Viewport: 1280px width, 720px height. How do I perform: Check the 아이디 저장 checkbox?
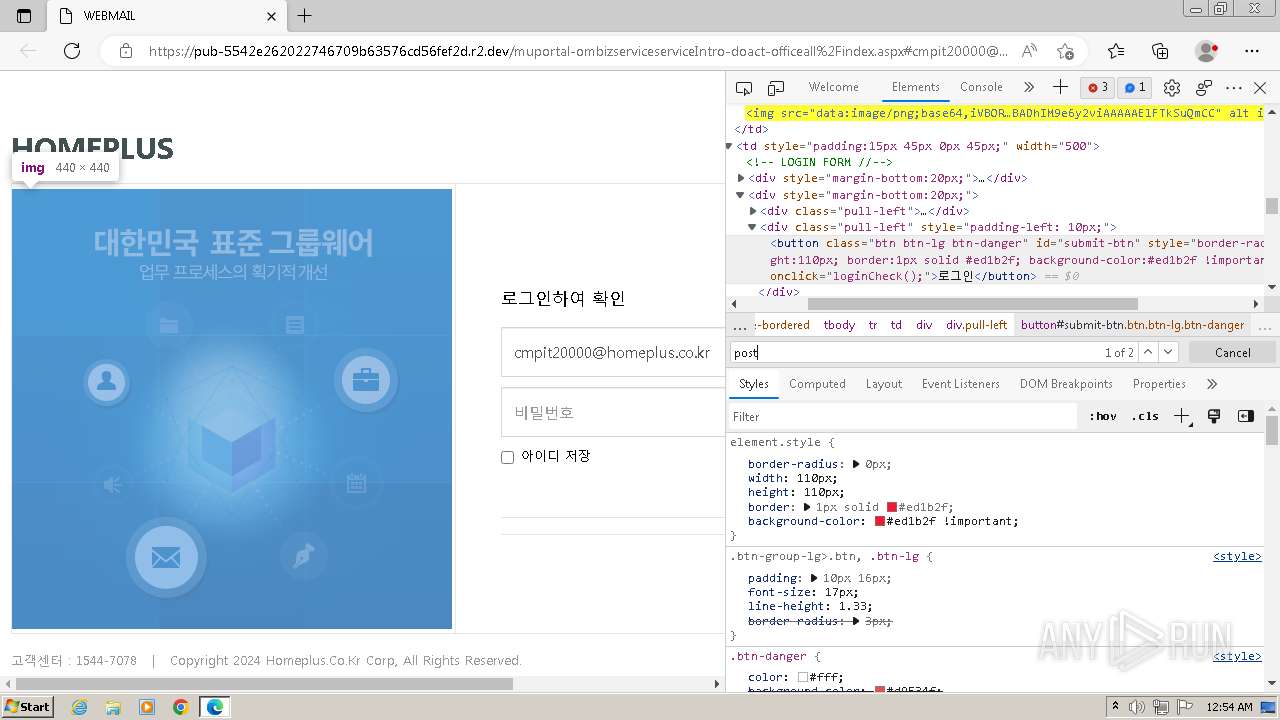coord(507,457)
